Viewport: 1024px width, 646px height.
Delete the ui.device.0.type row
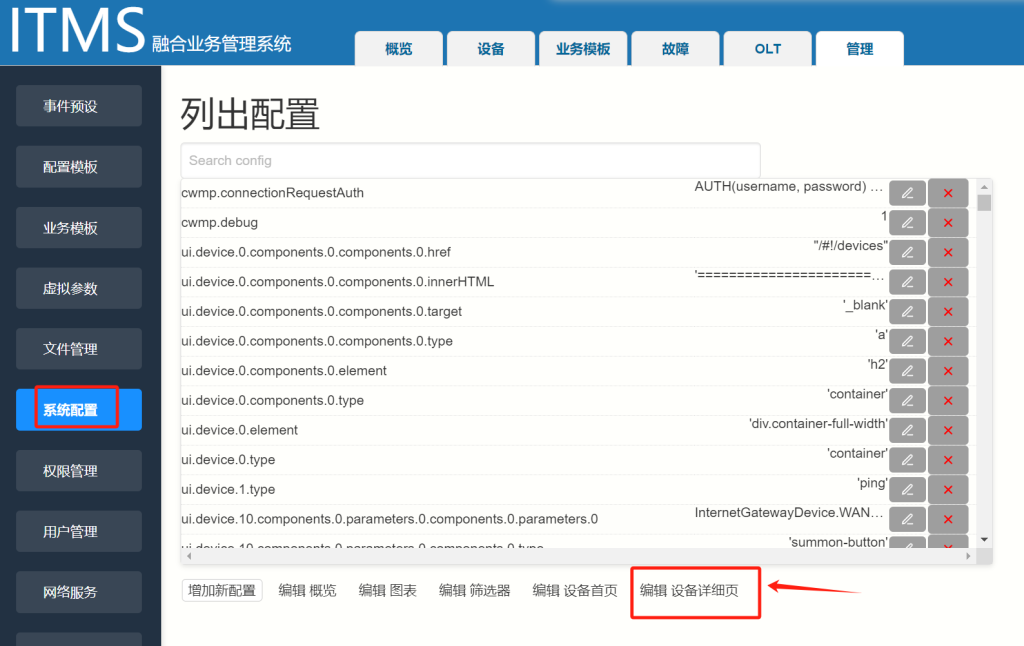tap(948, 460)
